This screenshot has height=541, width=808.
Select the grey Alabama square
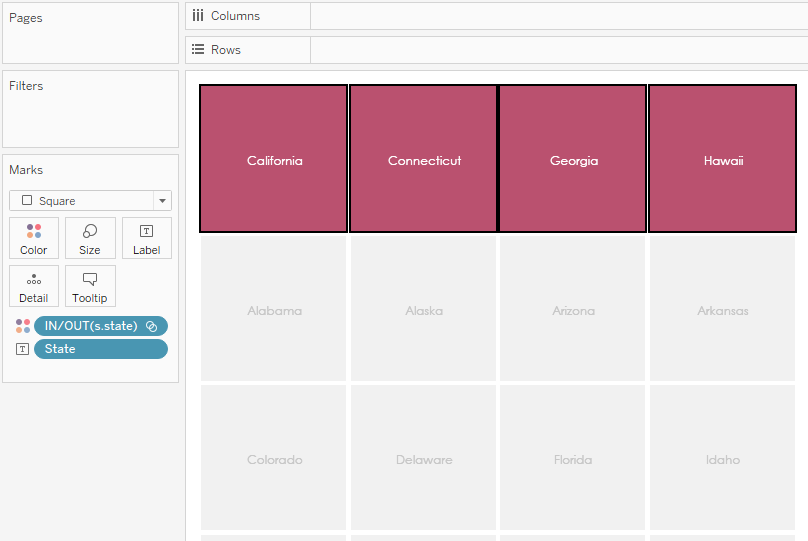pos(274,309)
